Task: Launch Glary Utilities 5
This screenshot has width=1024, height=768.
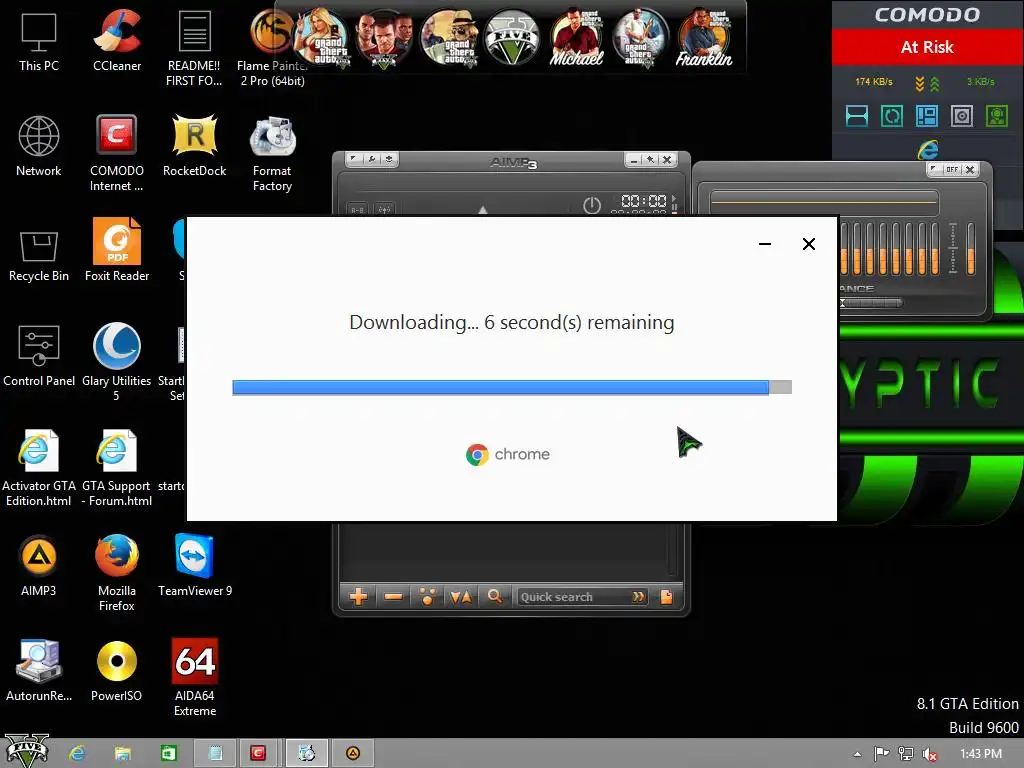Action: [x=117, y=363]
